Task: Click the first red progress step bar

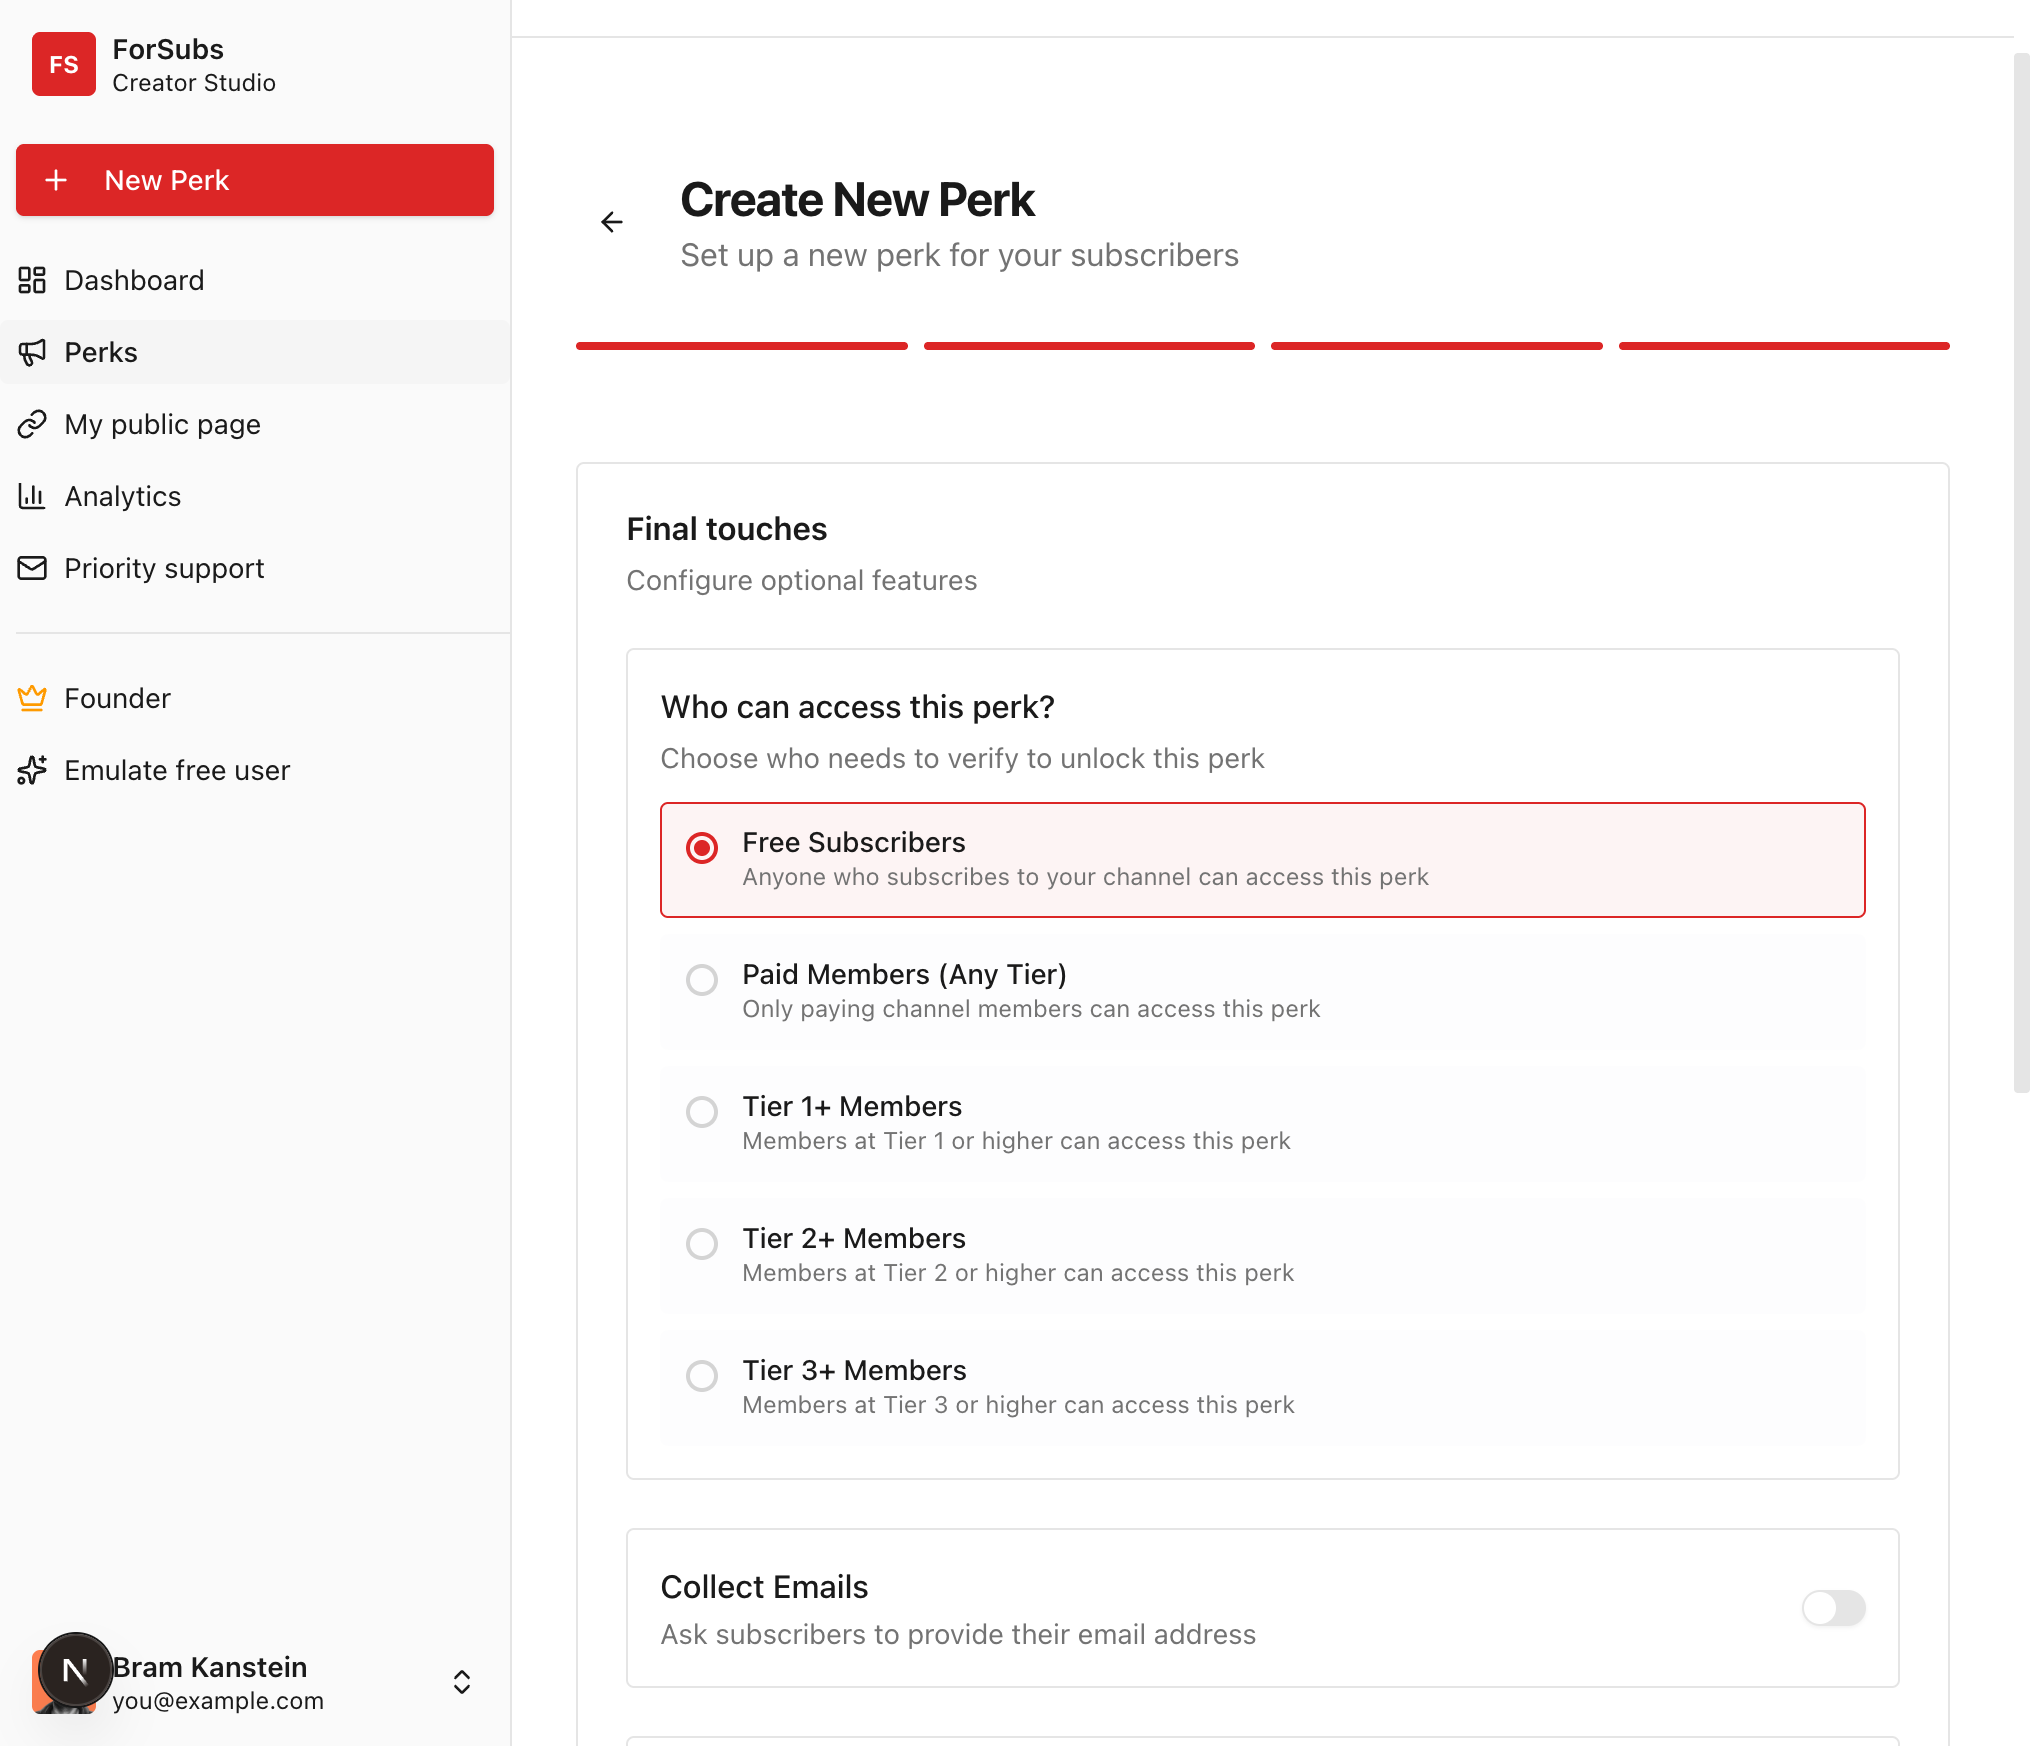Action: tap(741, 346)
